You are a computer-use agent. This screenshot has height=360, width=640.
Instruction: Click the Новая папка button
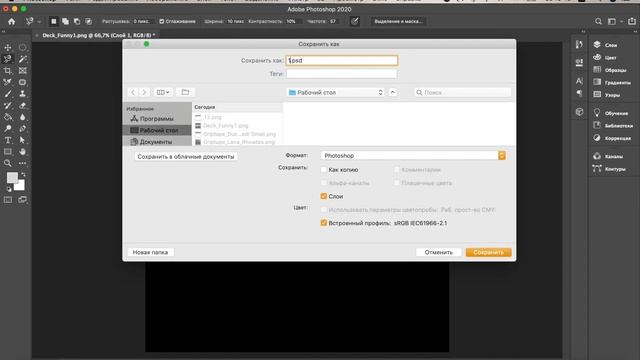click(150, 252)
